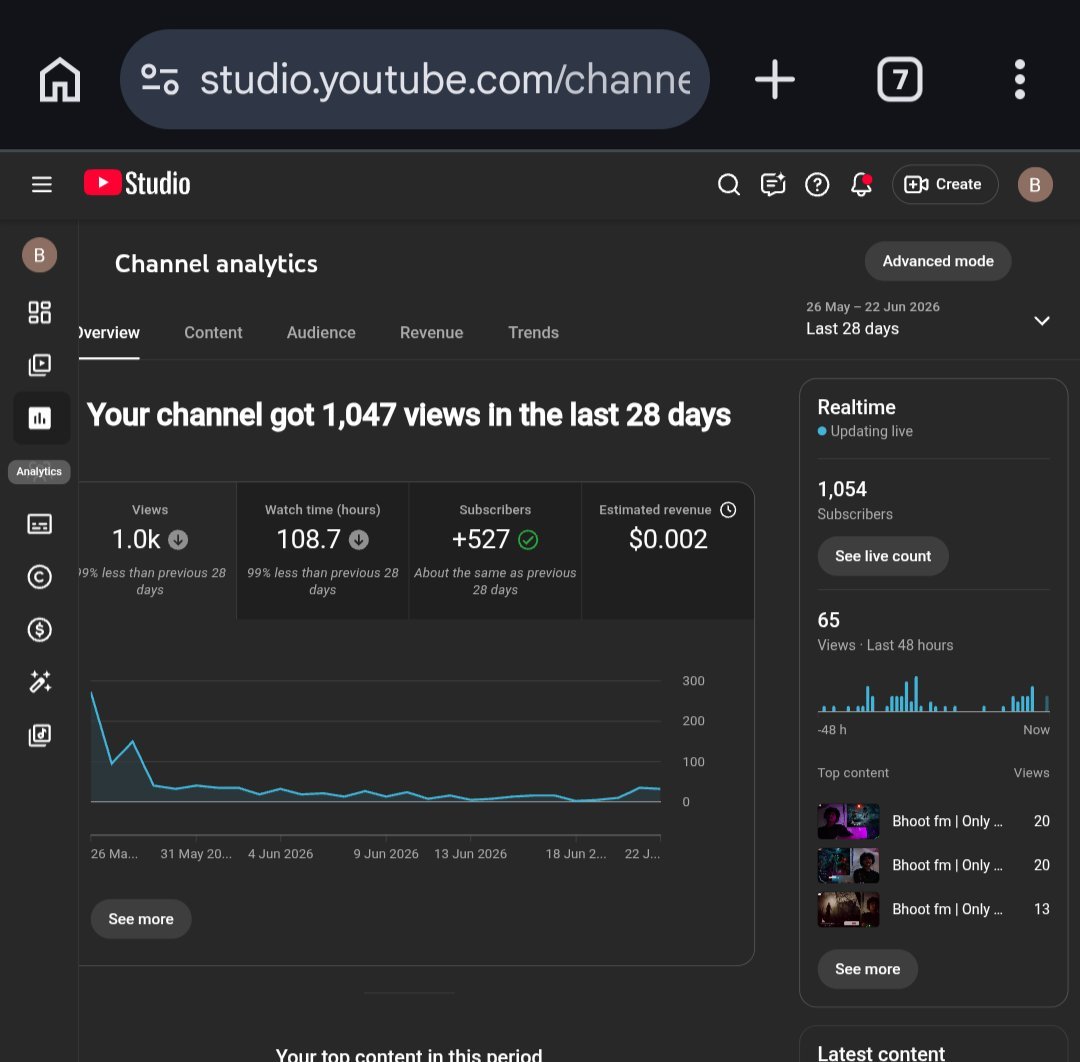Open site settings icon in address bar
Screen dimensions: 1080x1062
[160, 79]
